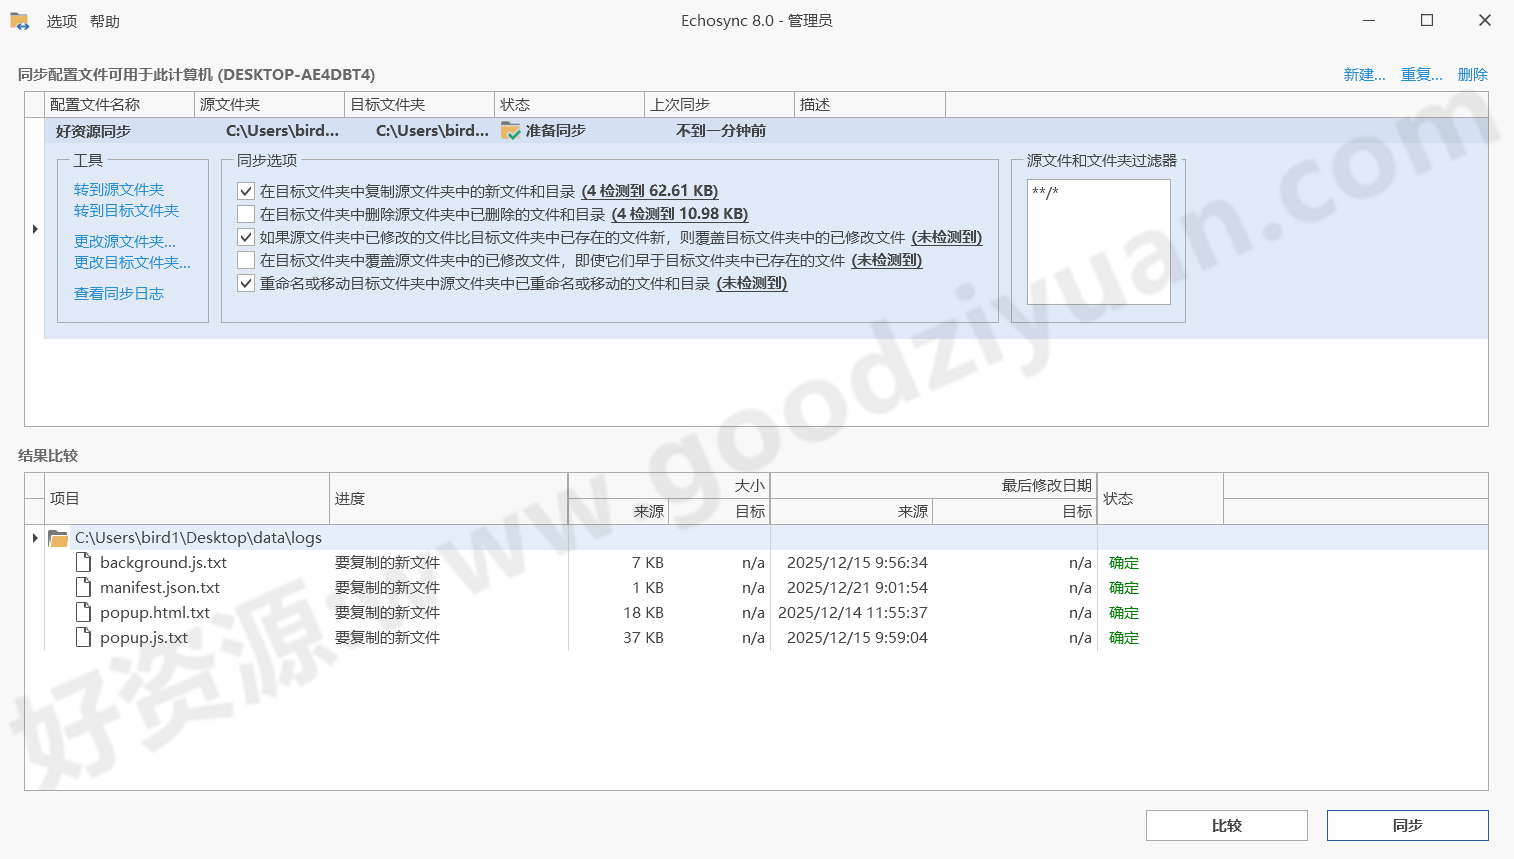Viewport: 1514px width, 859px height.
Task: Click the file icon next to popup.js.txt
Action: tap(83, 637)
